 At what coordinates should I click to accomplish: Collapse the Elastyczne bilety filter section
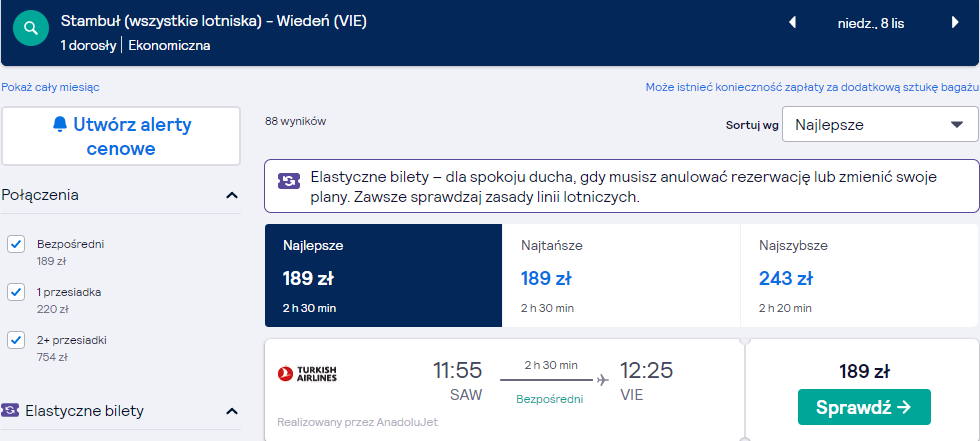232,411
